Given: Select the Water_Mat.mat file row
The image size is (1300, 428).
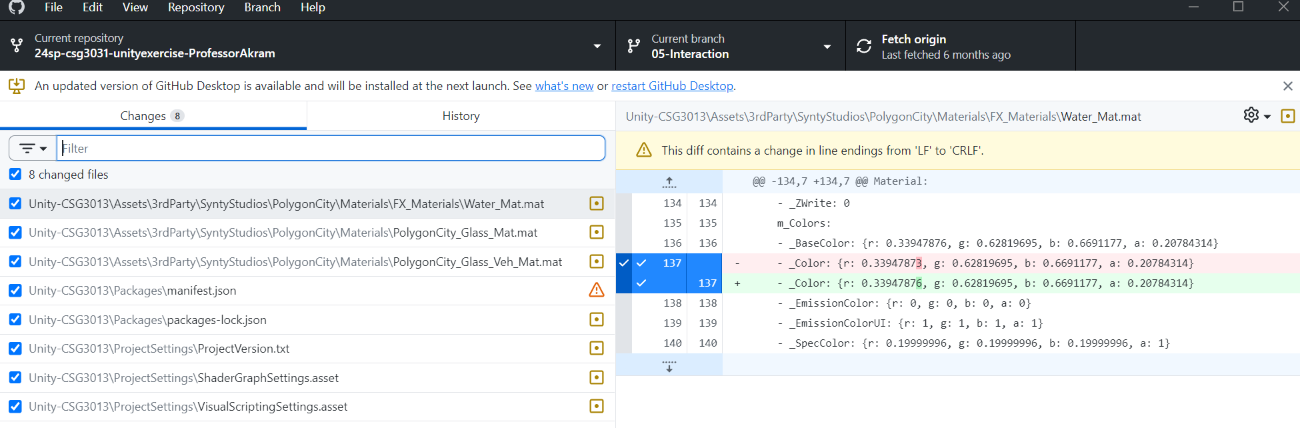Looking at the screenshot, I should (x=307, y=203).
